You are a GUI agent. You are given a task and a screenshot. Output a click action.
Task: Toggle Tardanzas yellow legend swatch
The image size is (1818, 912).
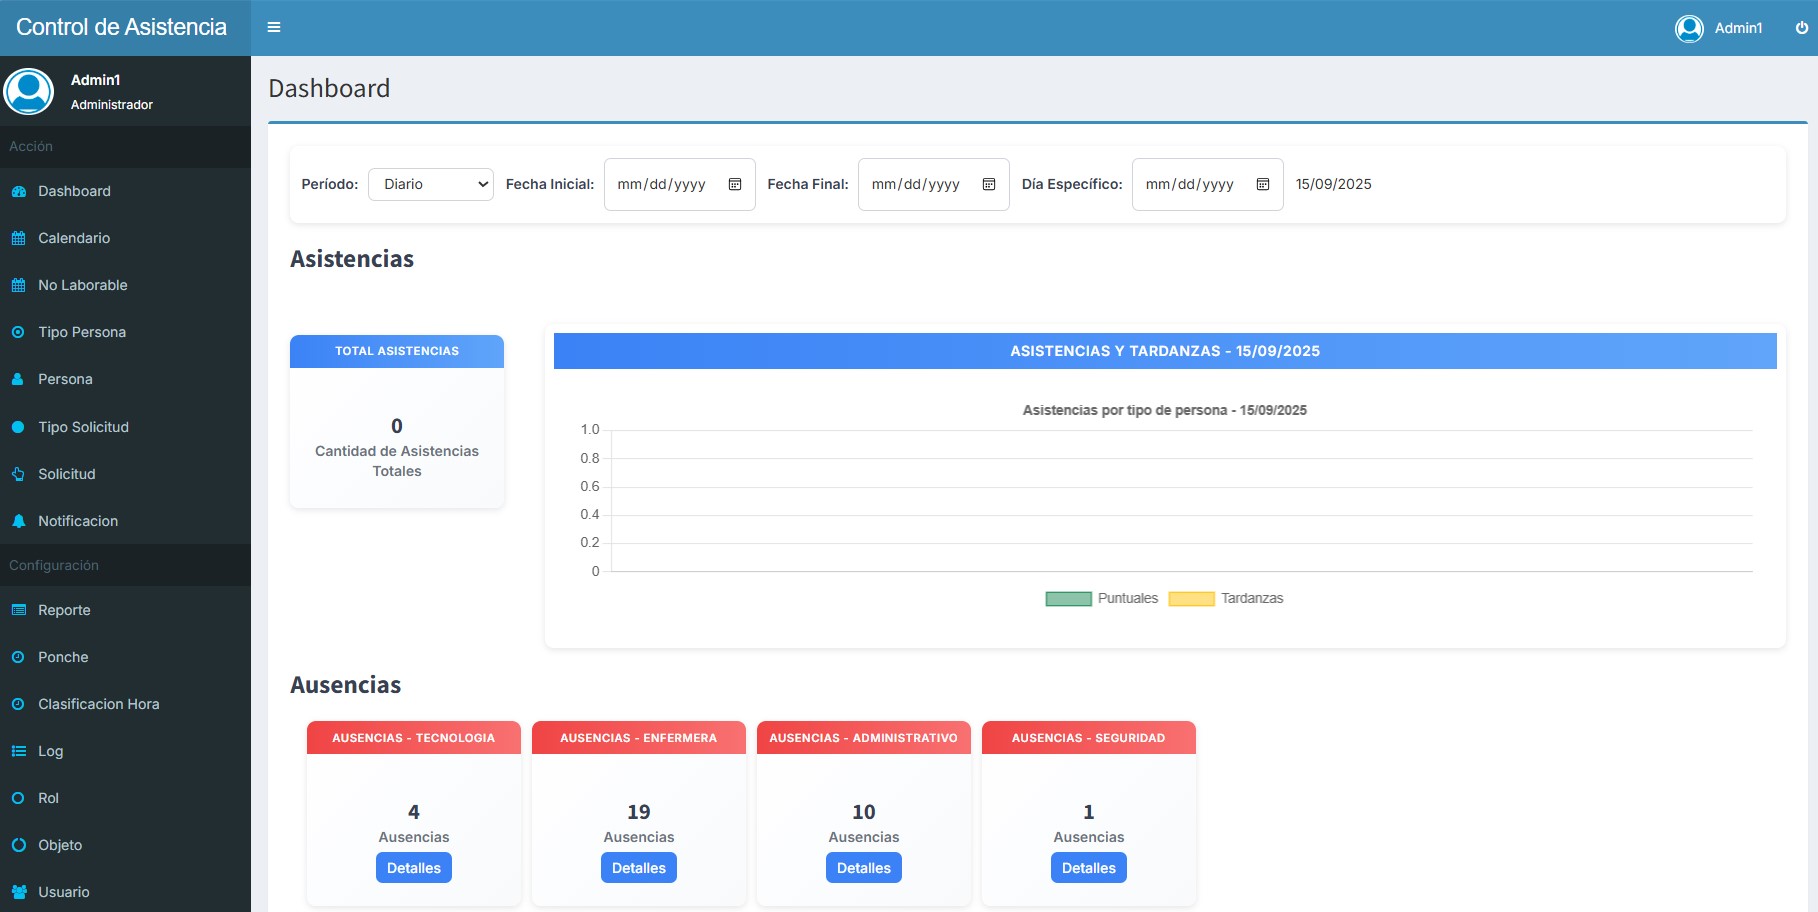coord(1191,599)
